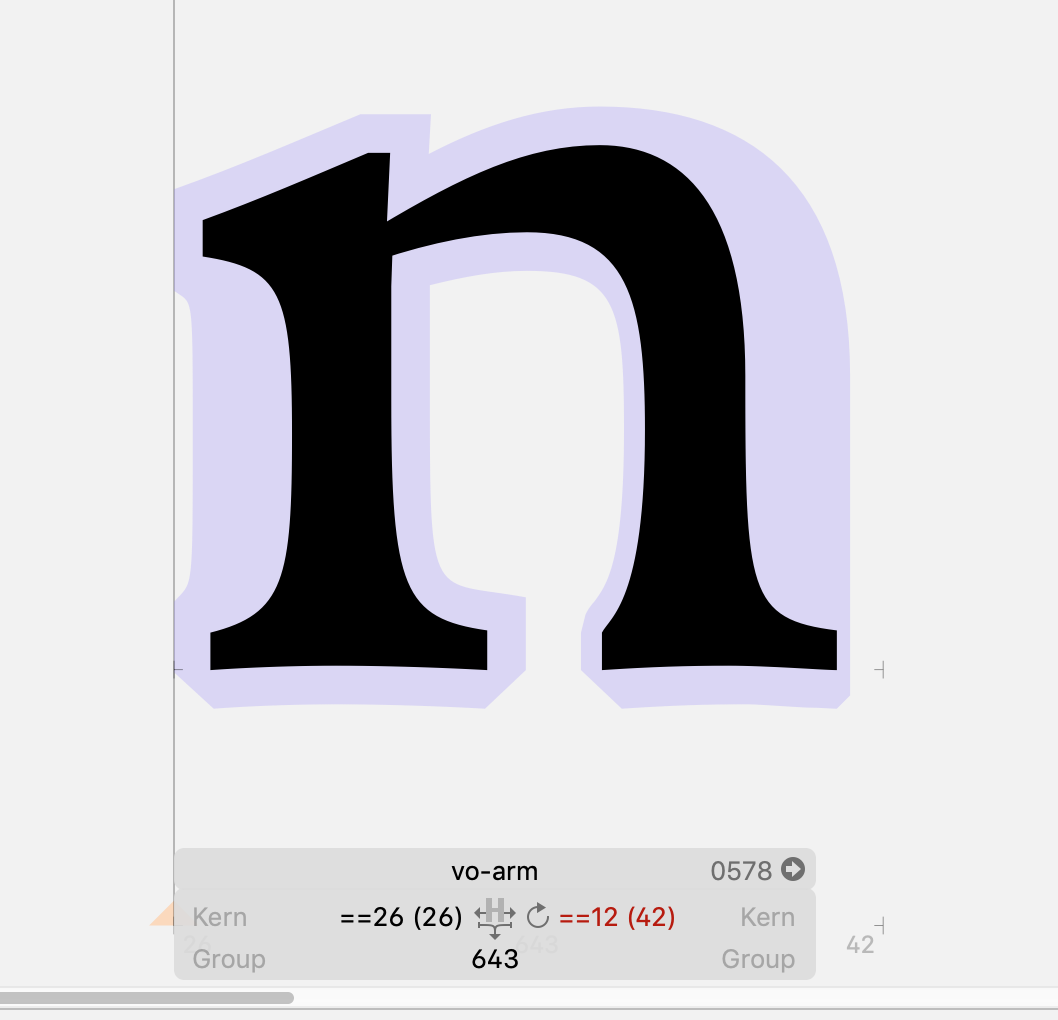Click the faded 42 value at right
This screenshot has width=1058, height=1020.
pos(860,944)
